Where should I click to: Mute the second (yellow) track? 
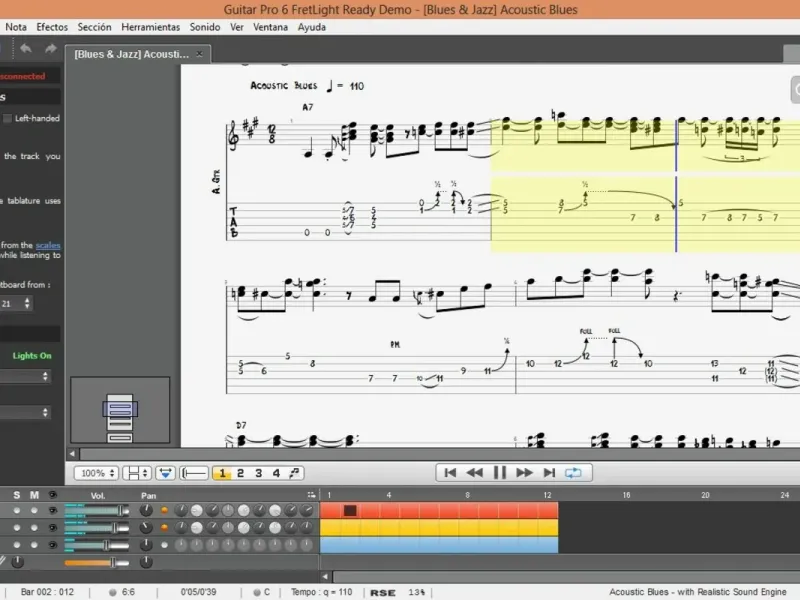(x=34, y=528)
